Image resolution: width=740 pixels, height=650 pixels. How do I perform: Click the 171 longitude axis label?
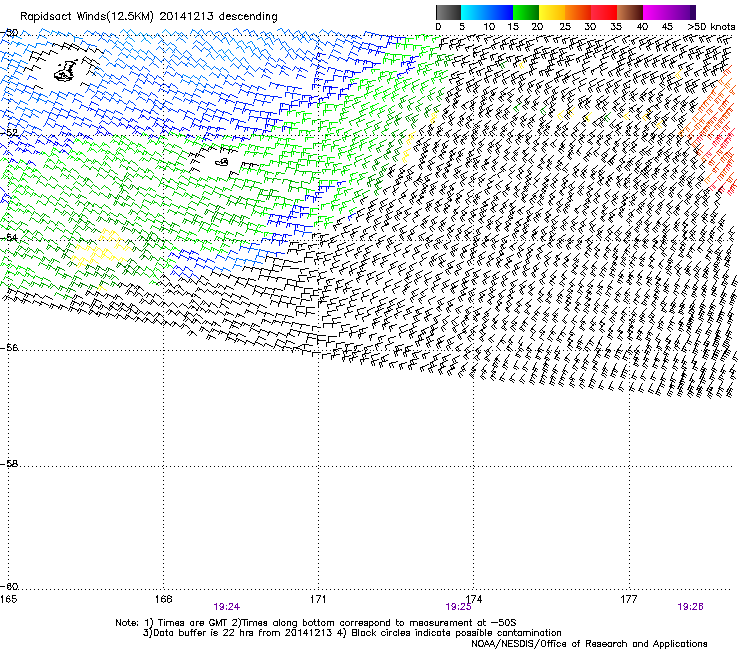318,599
